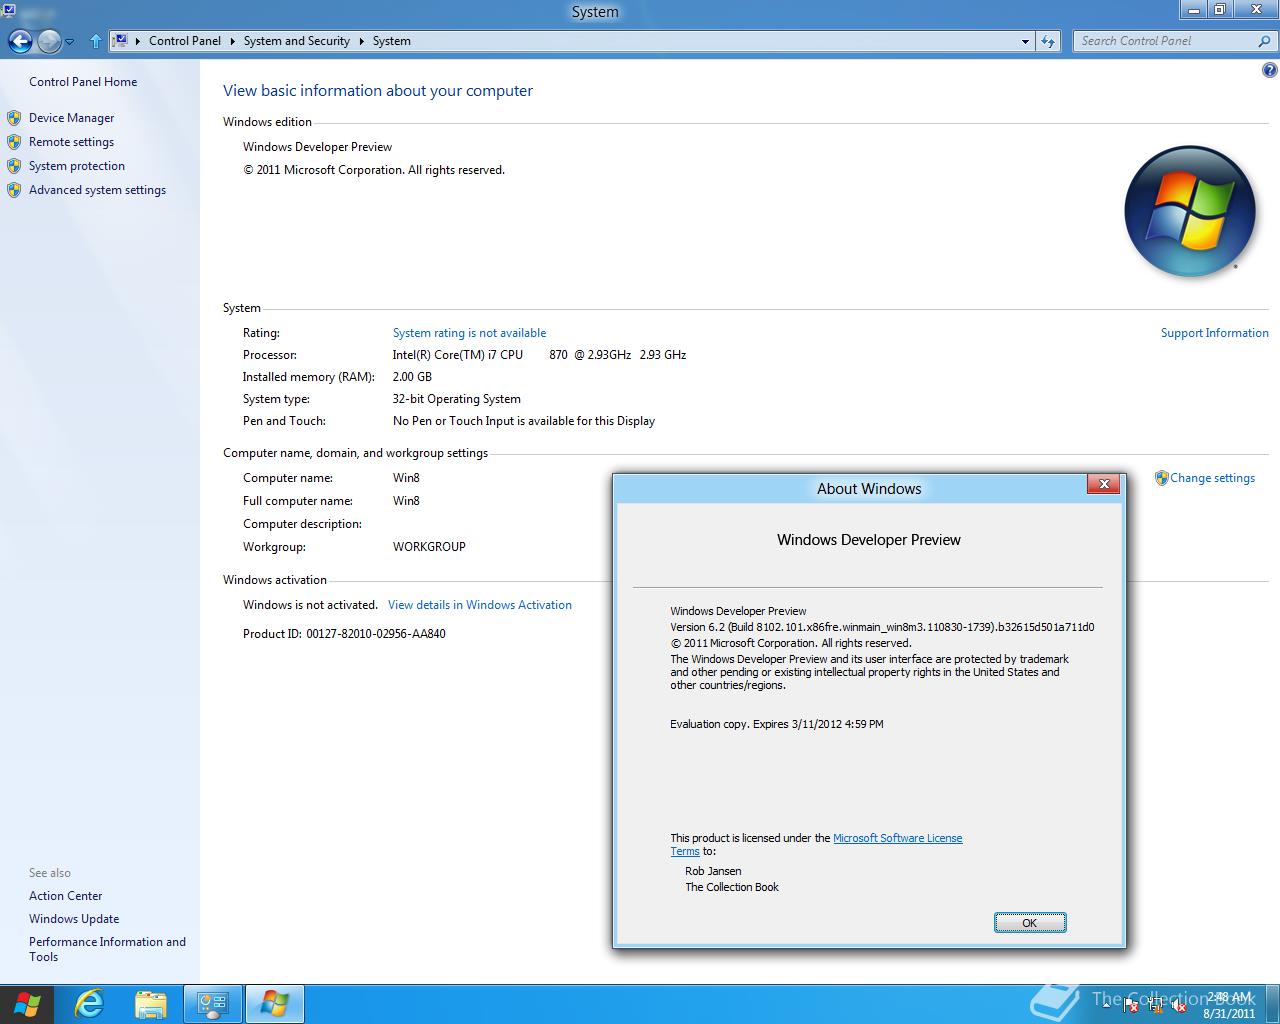Switch to About Windows taskbar button
1280x1024 pixels.
(x=274, y=1004)
